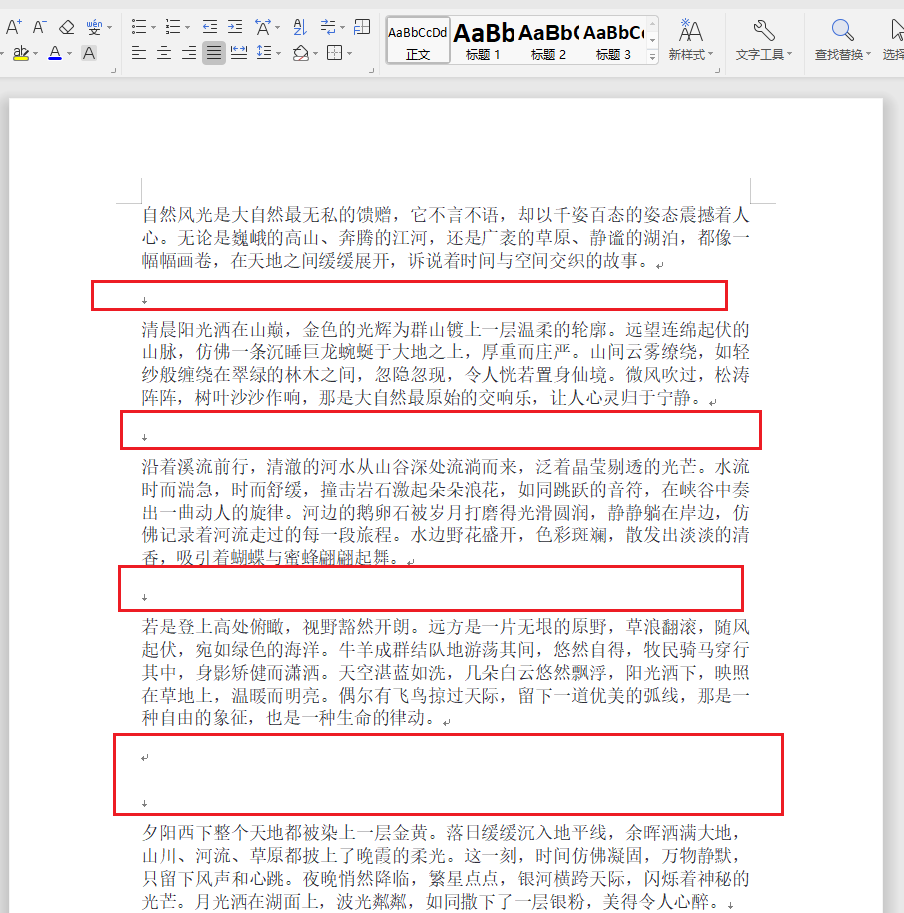Enable center text alignment
The width and height of the screenshot is (904, 913).
pos(164,51)
